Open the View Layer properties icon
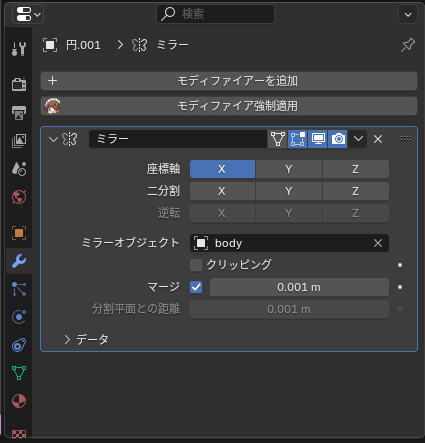The image size is (425, 443). pos(19,141)
